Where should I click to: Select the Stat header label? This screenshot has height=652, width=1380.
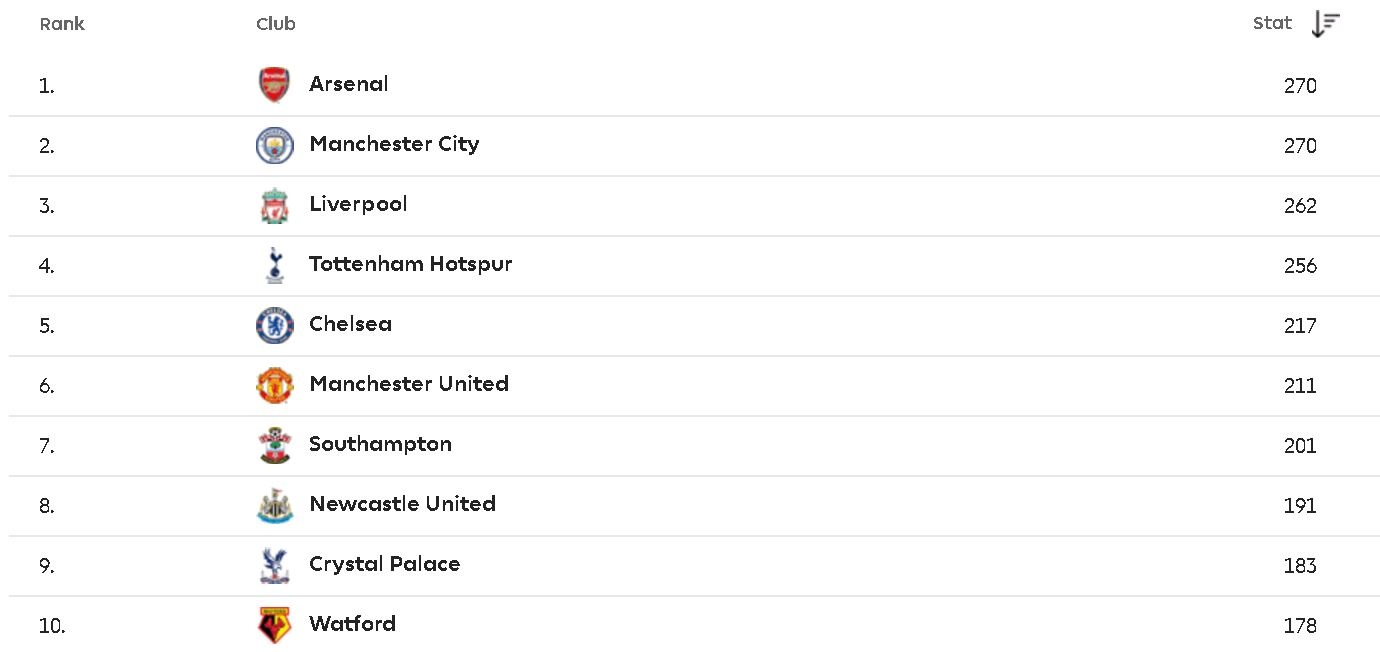[x=1272, y=23]
